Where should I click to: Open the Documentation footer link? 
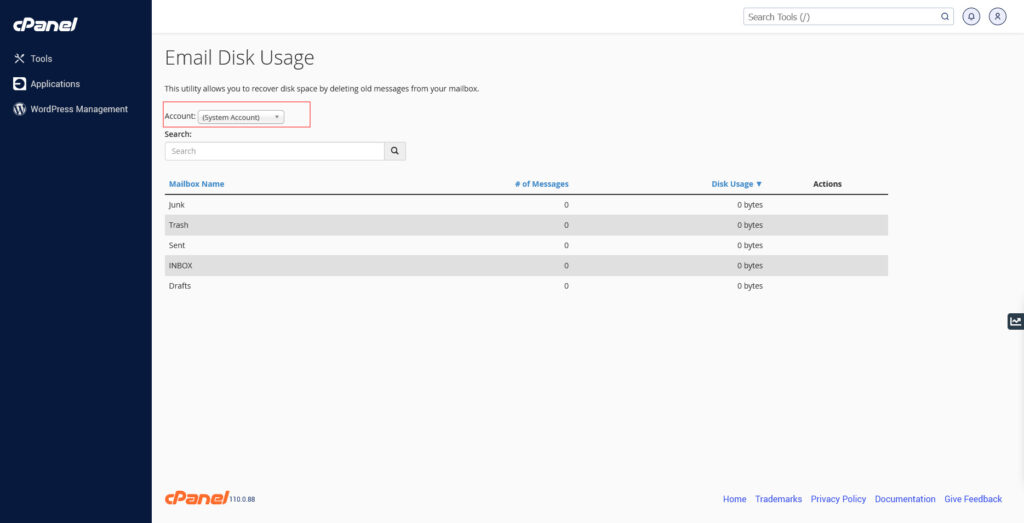(905, 499)
